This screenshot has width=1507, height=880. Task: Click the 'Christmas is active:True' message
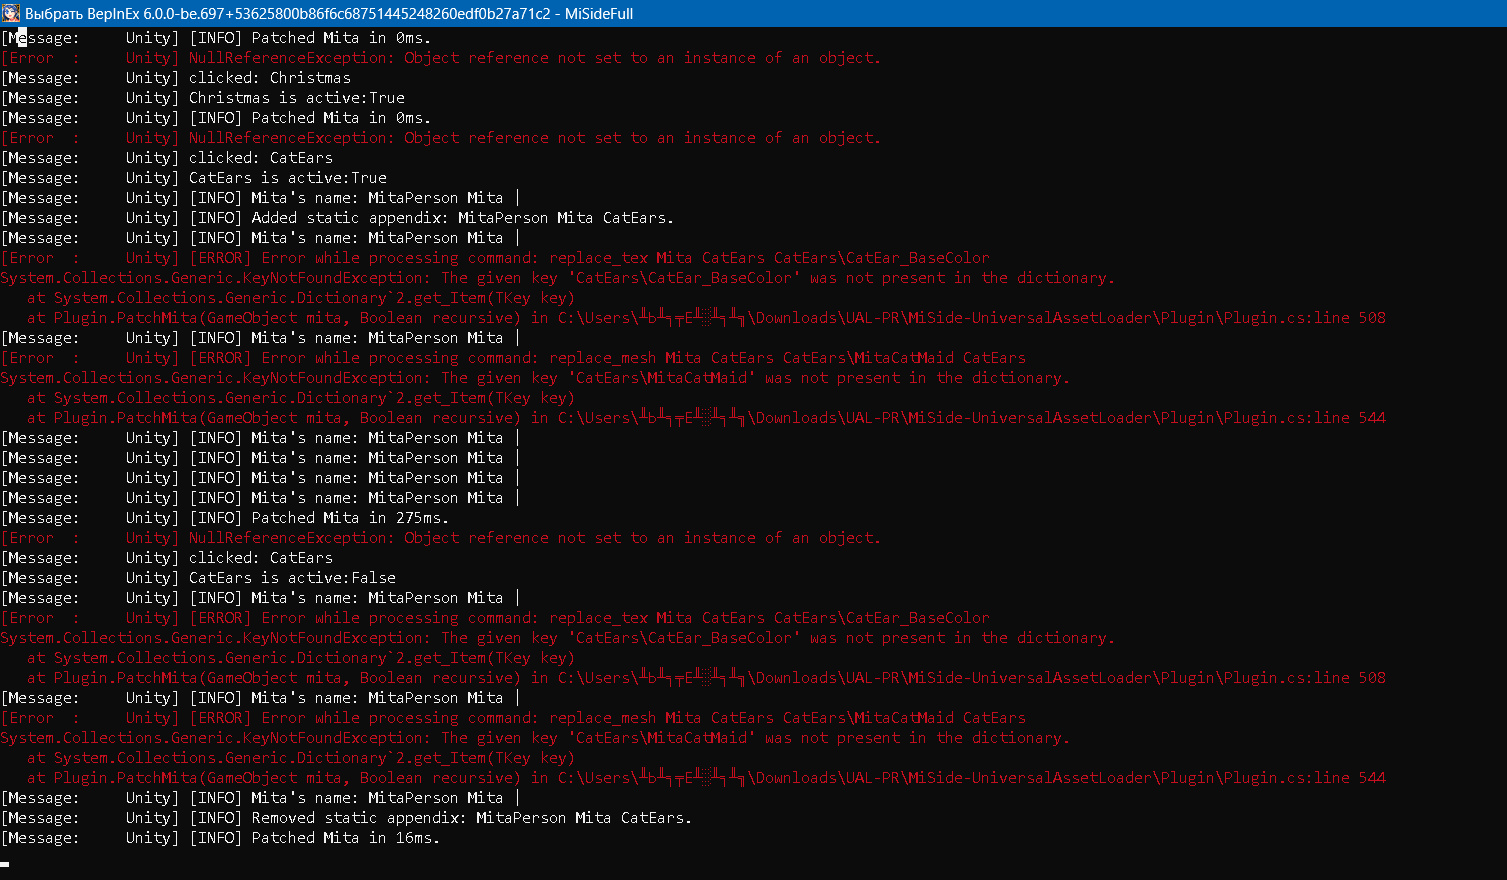point(296,98)
